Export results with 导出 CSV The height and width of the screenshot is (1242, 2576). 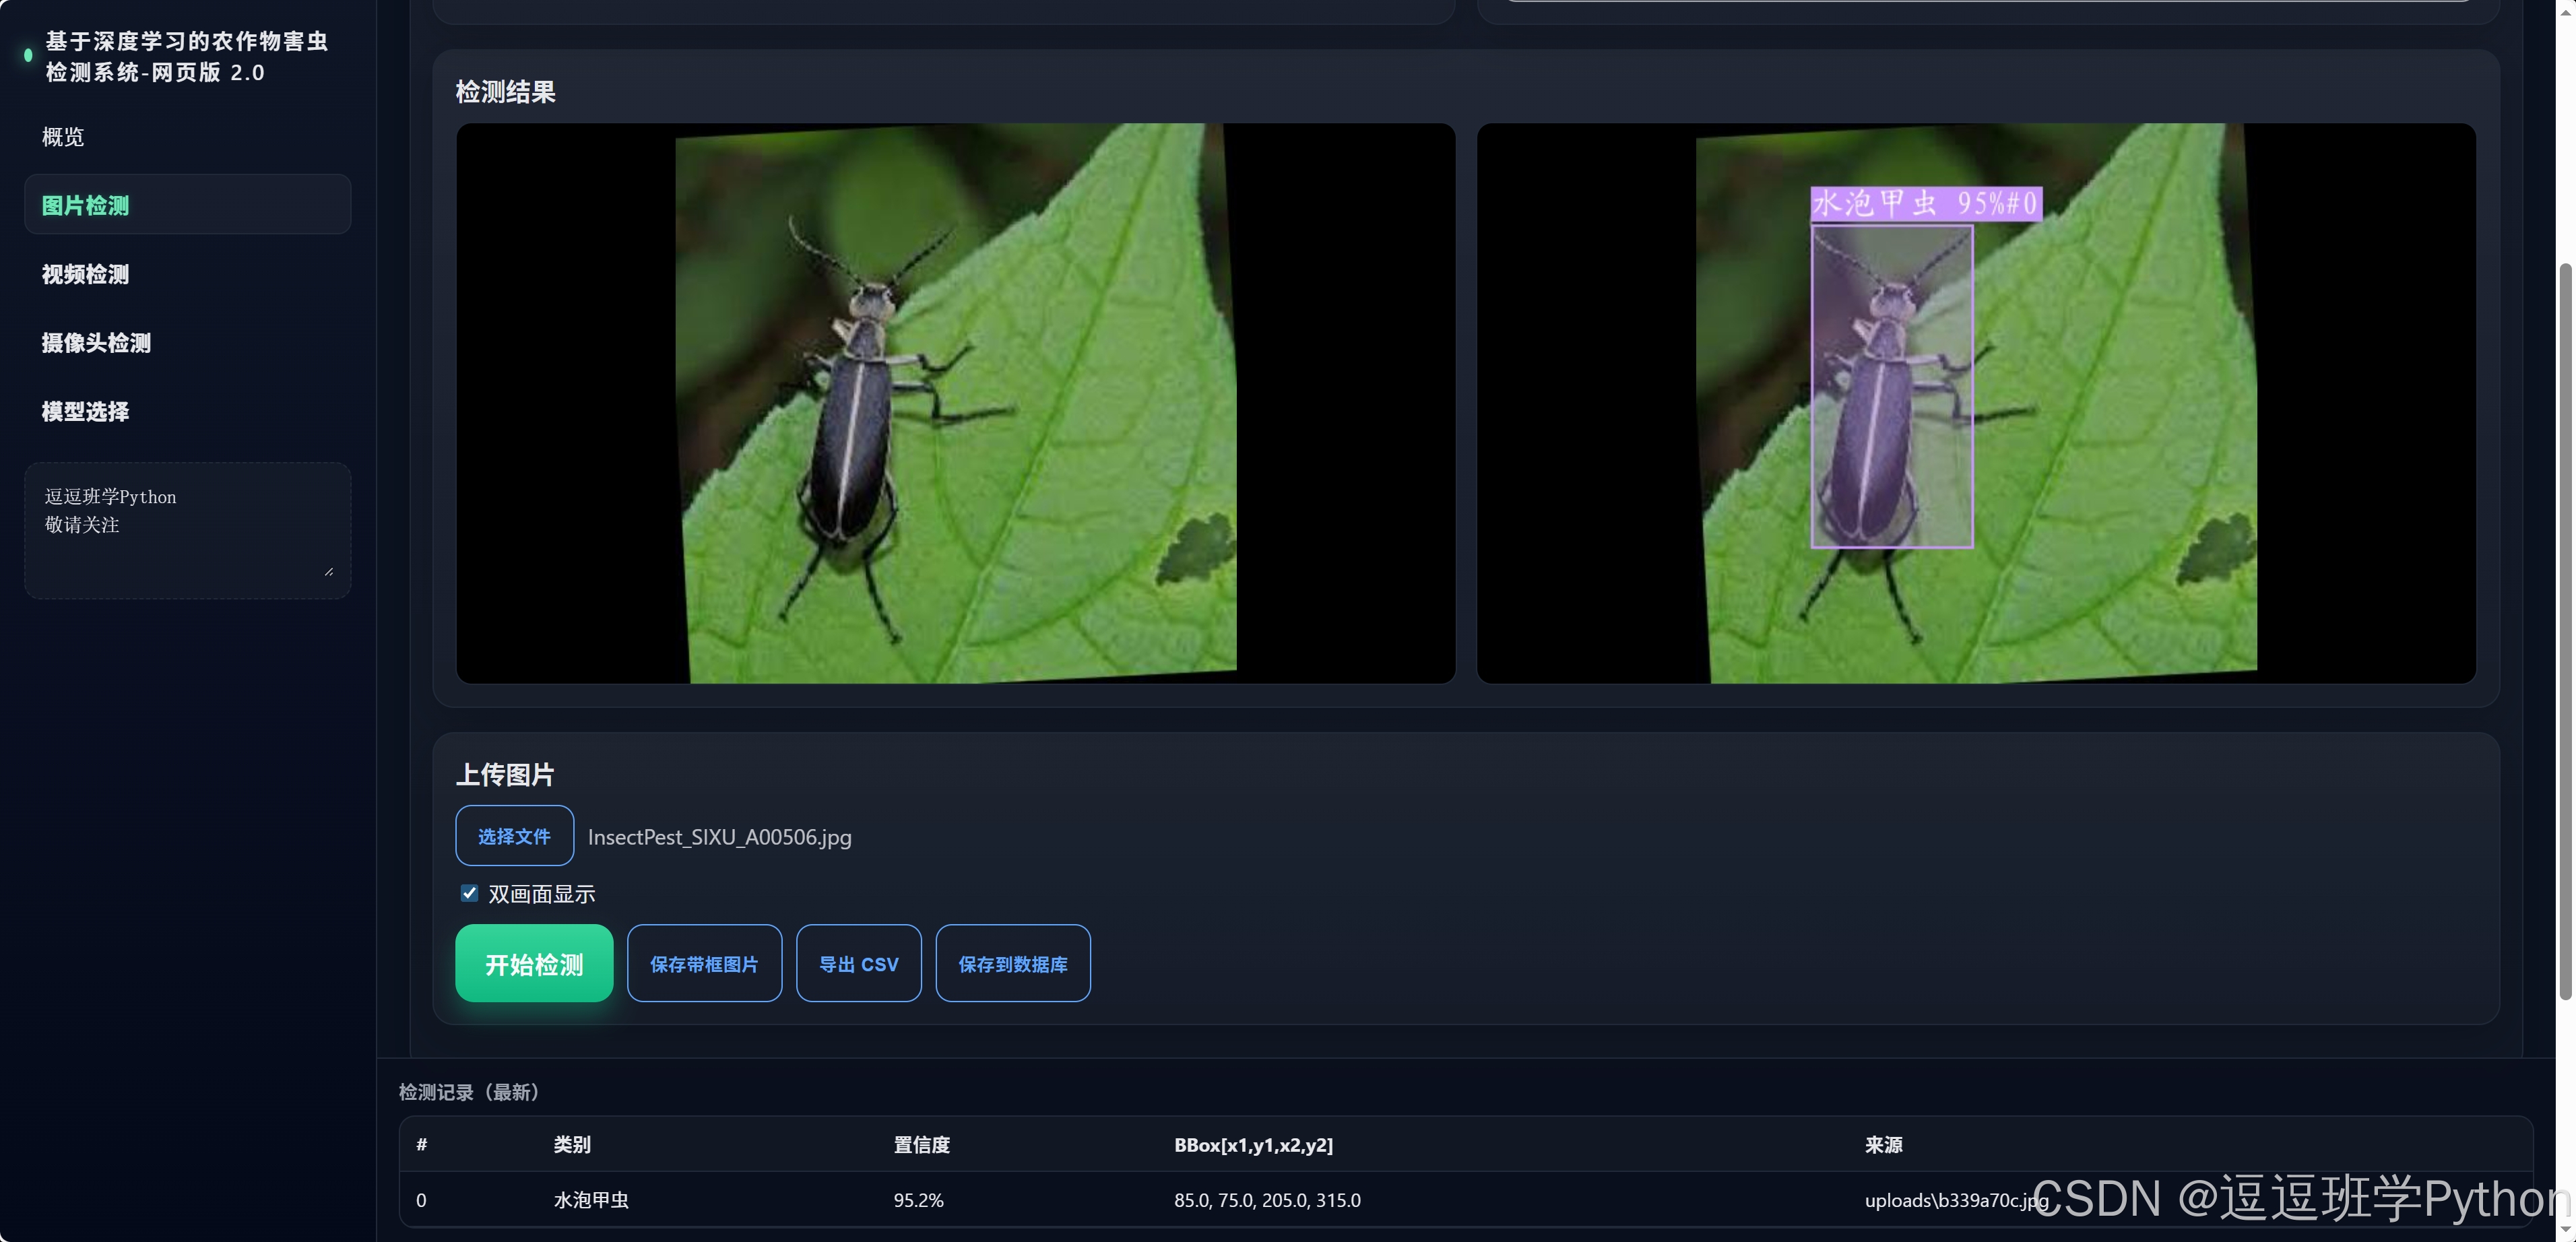point(858,964)
